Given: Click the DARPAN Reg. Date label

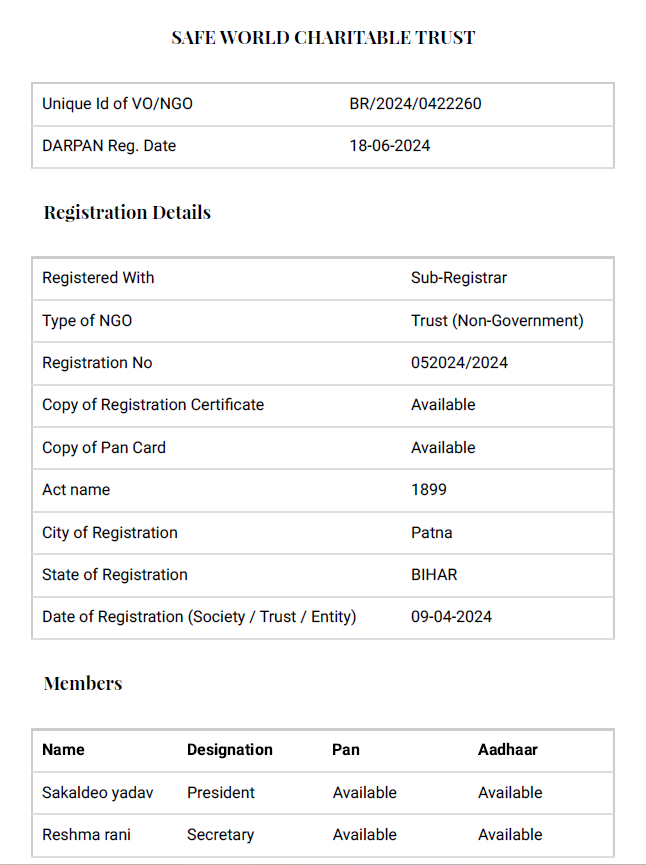Looking at the screenshot, I should pos(109,146).
